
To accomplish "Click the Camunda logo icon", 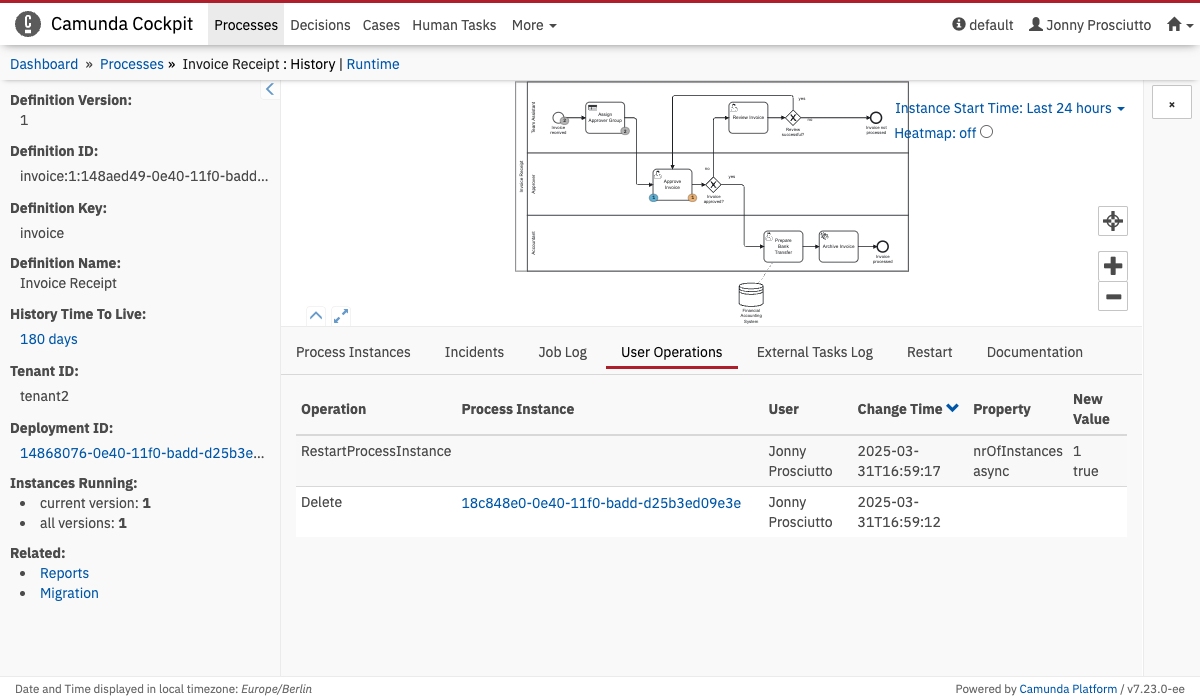I will pyautogui.click(x=29, y=25).
